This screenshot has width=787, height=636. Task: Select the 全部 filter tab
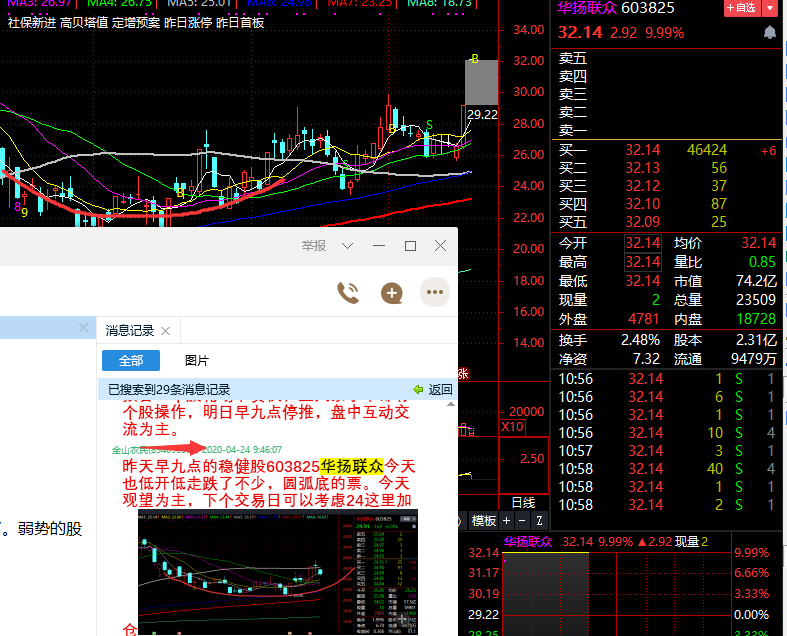coord(131,360)
